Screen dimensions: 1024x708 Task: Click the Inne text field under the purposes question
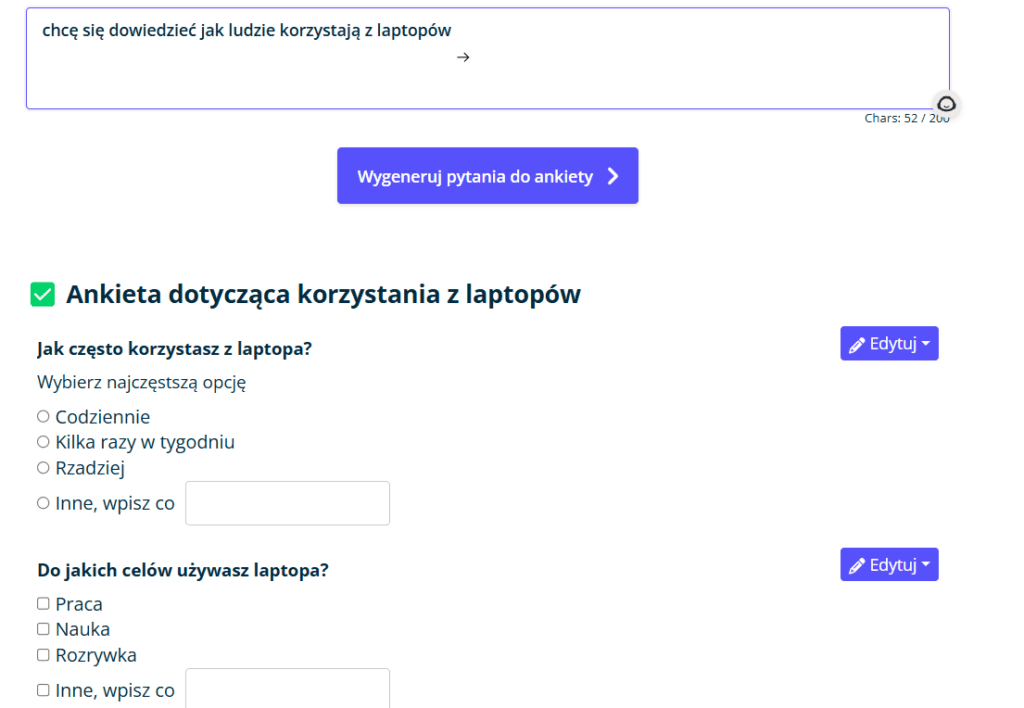pos(288,689)
